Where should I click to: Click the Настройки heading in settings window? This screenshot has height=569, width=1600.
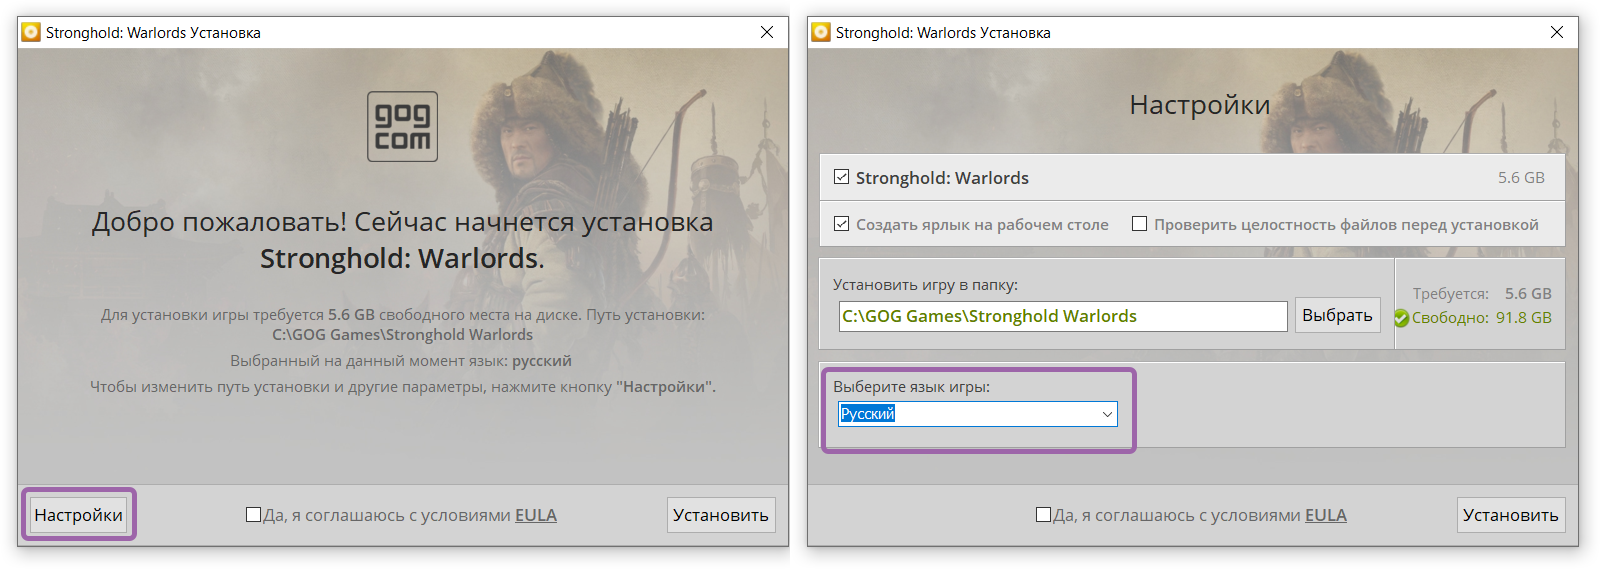(x=1200, y=105)
